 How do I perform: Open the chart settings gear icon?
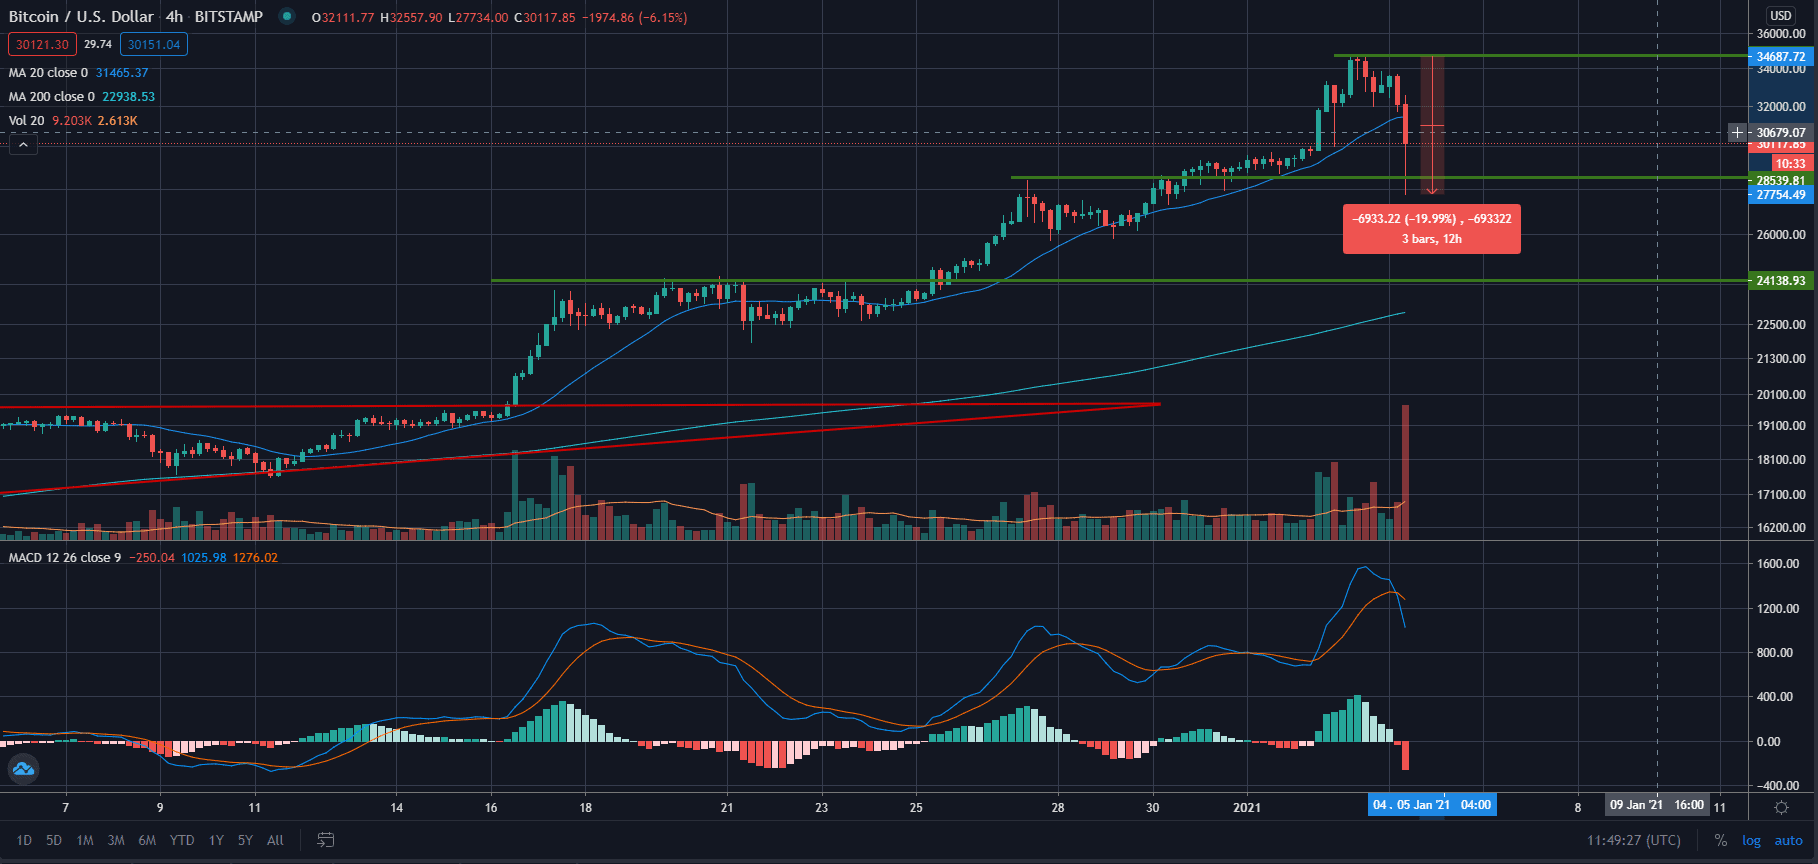1781,807
